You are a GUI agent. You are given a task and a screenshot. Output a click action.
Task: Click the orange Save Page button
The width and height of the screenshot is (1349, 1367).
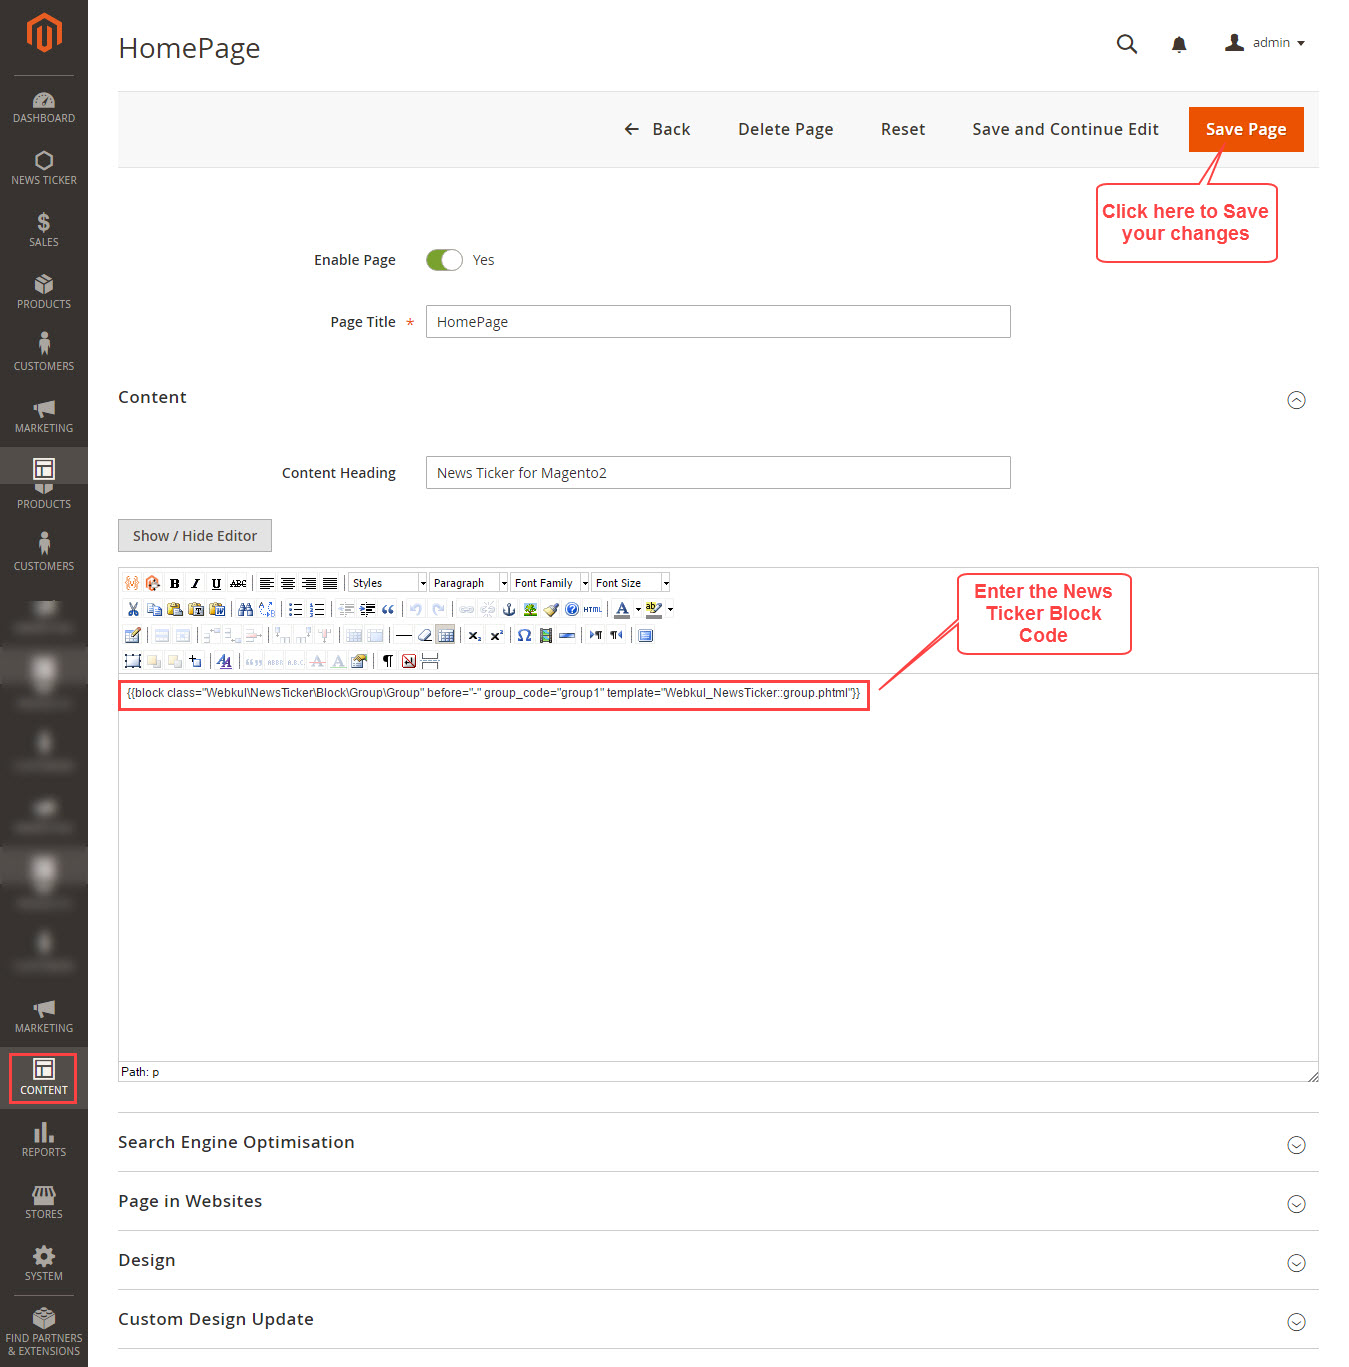click(x=1246, y=129)
